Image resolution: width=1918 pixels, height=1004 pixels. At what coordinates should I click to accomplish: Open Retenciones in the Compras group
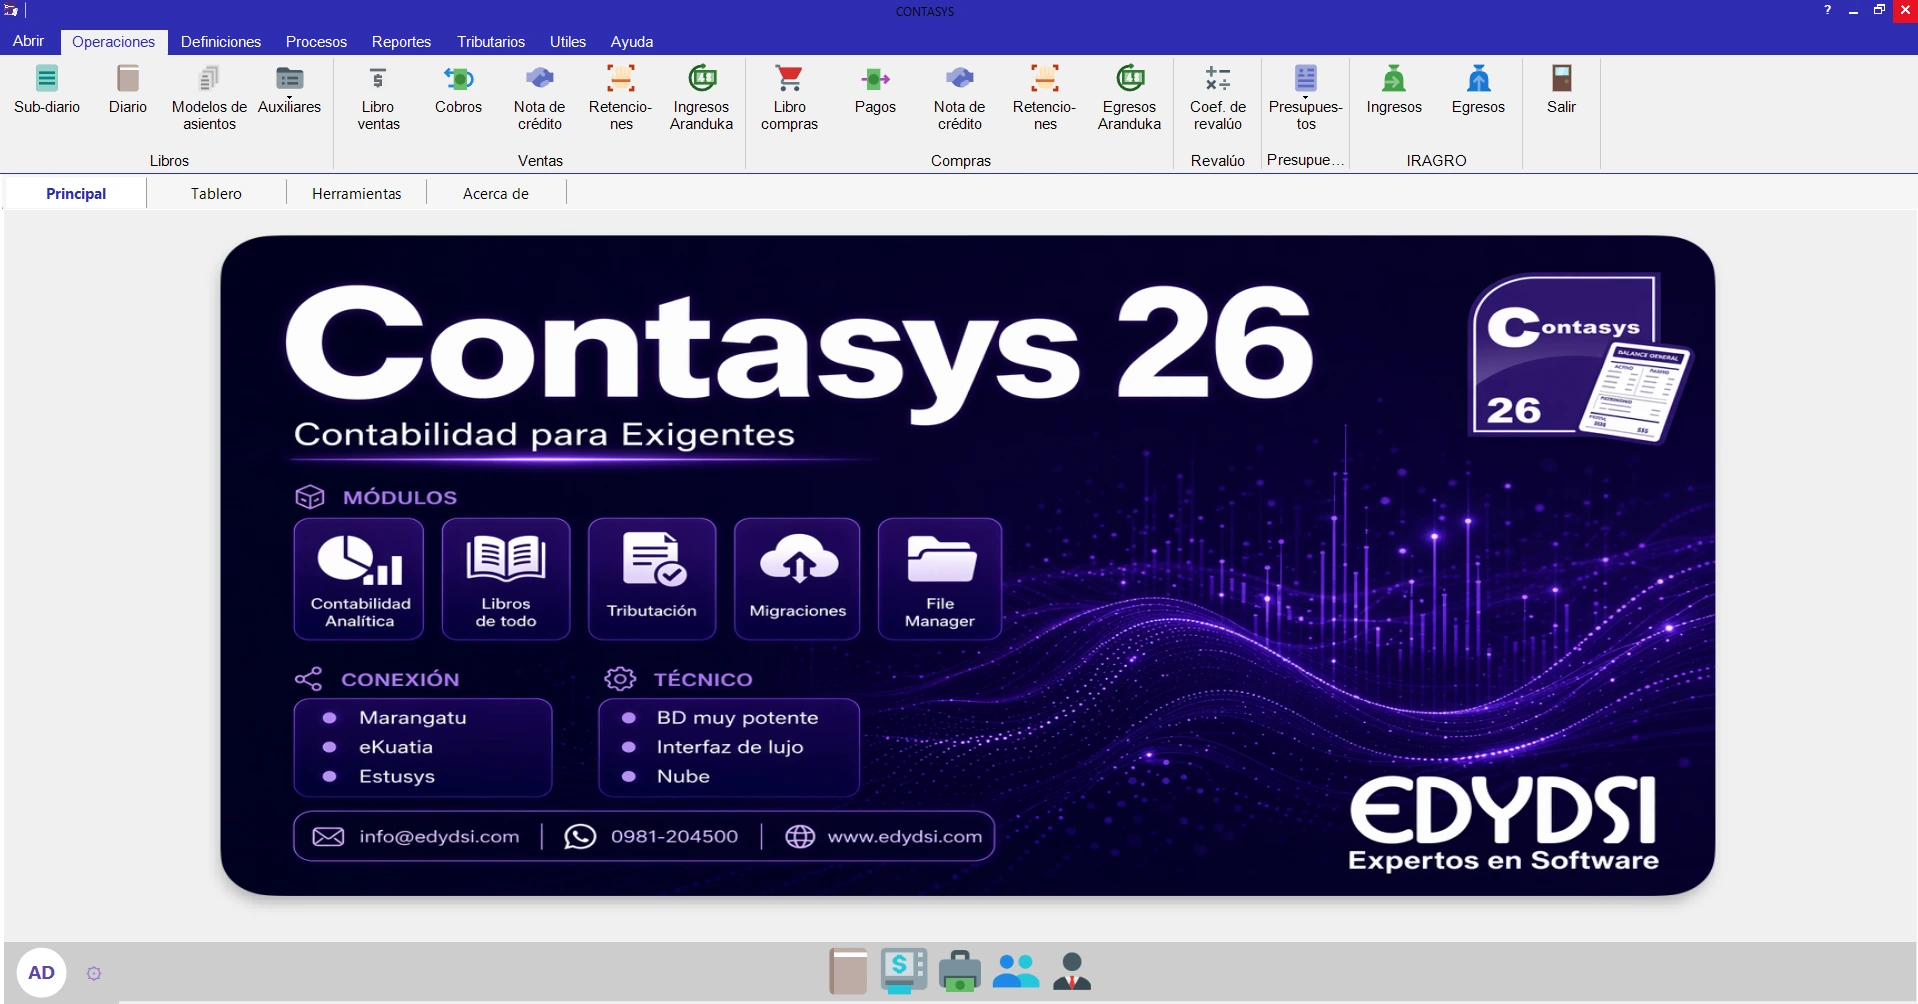1045,98
